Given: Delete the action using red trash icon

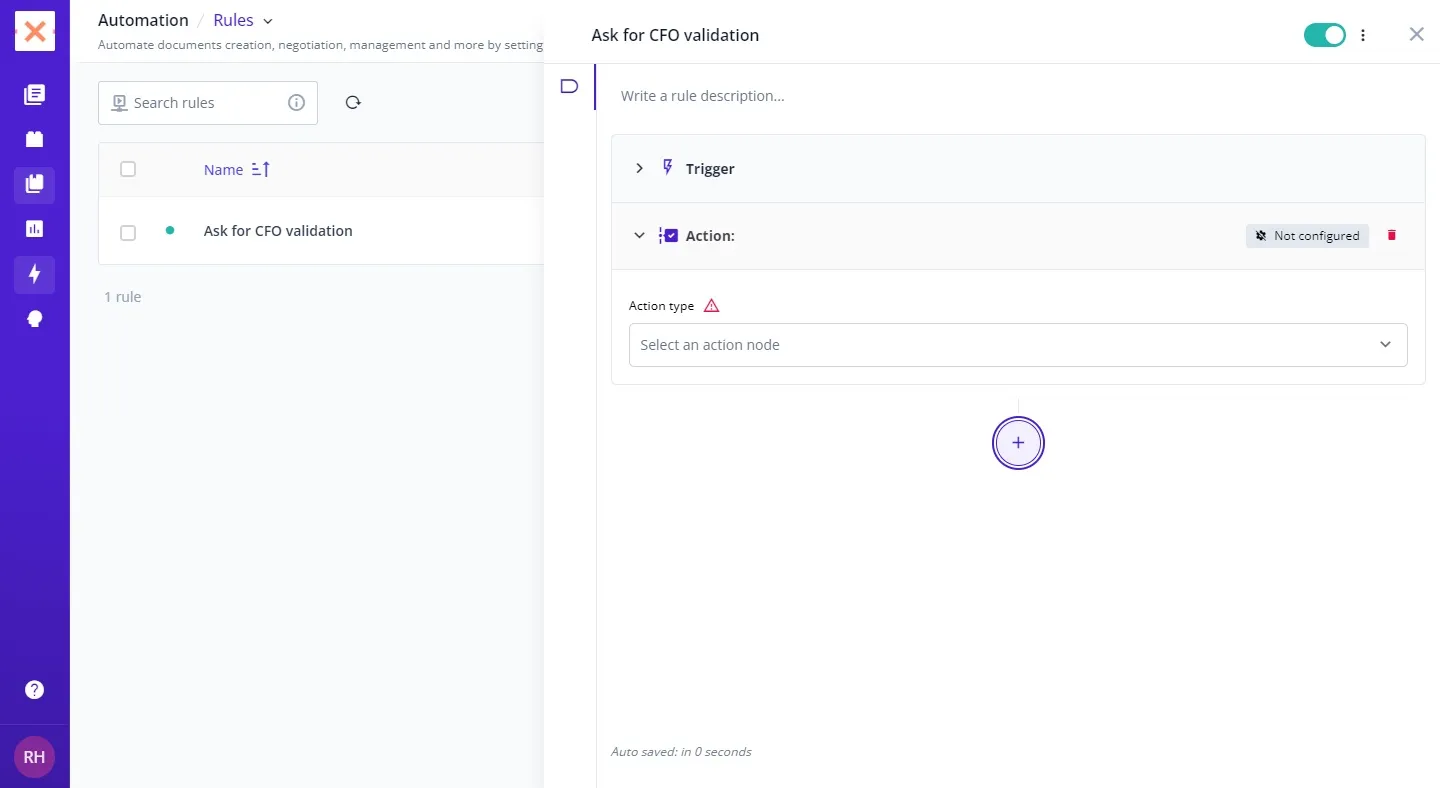Looking at the screenshot, I should tap(1391, 236).
